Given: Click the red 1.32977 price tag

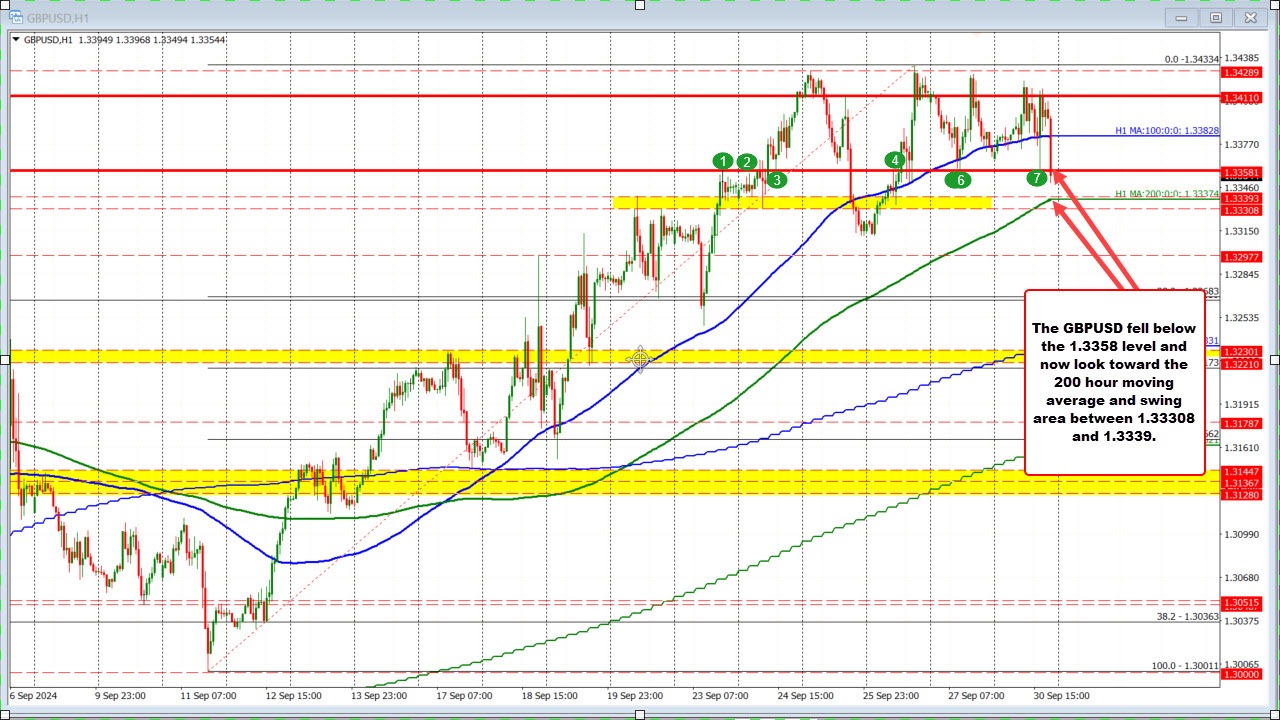Looking at the screenshot, I should 1240,257.
